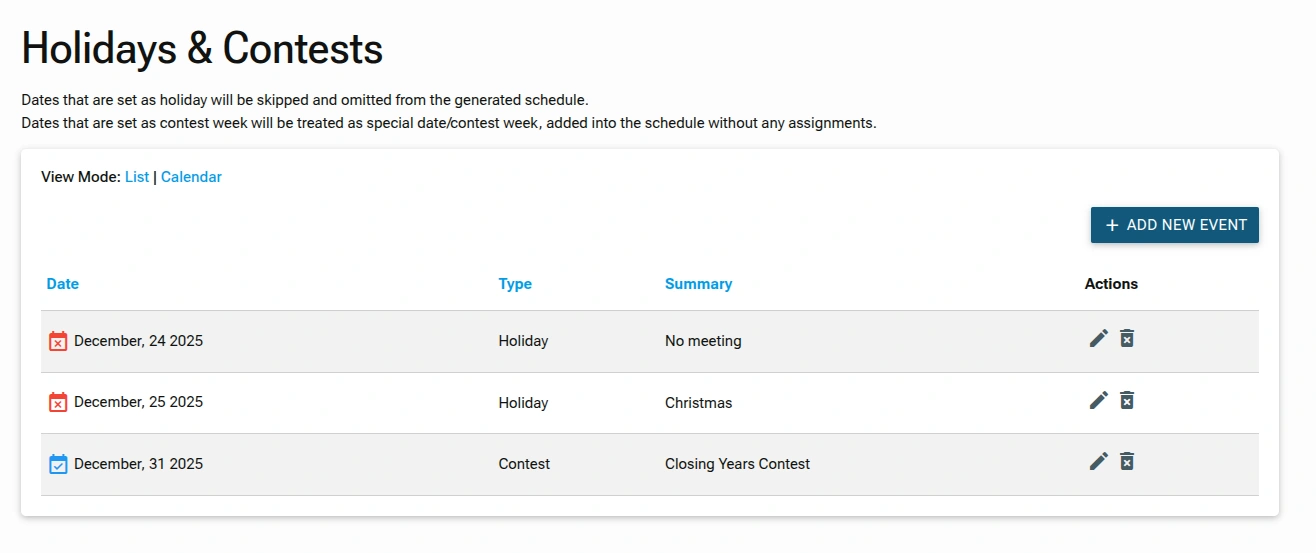Image resolution: width=1316 pixels, height=553 pixels.
Task: Switch to List view mode
Action: [137, 177]
